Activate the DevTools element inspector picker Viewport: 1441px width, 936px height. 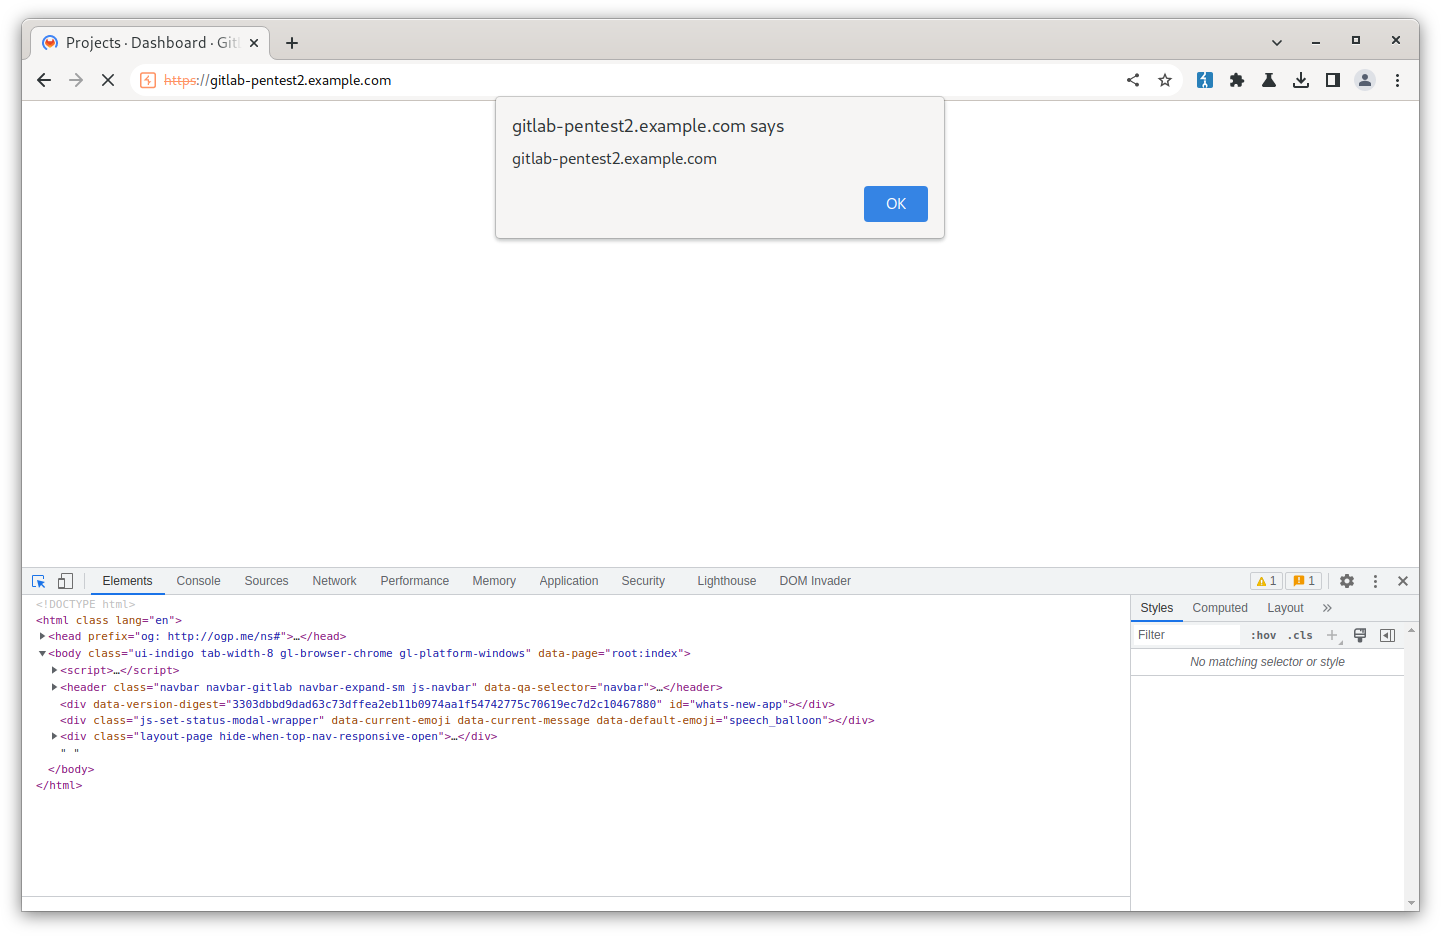pyautogui.click(x=39, y=581)
